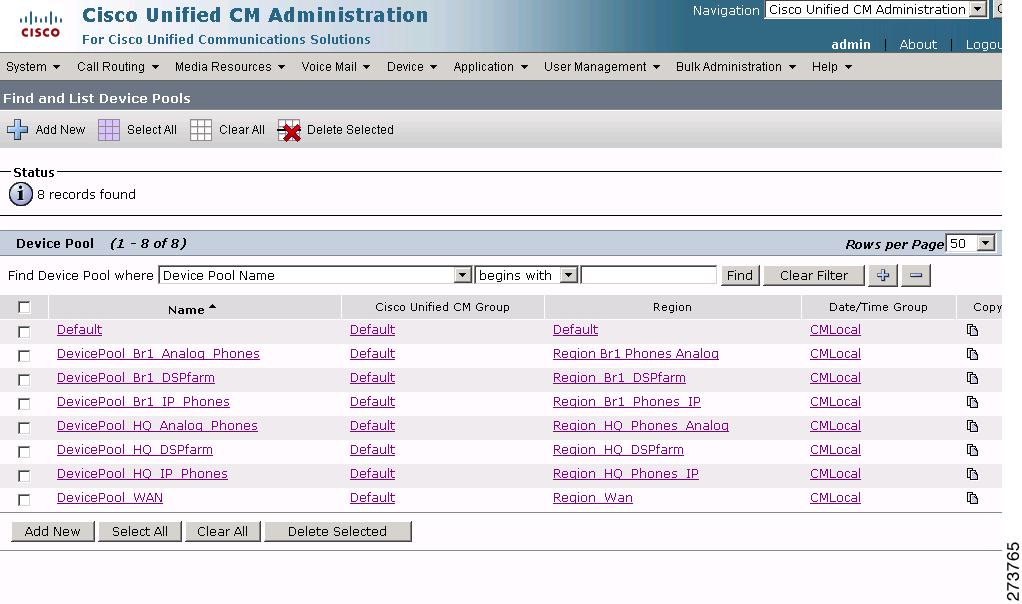Click the Delete Selected red X icon
Viewport: 1022px width, 604px height.
[x=289, y=130]
